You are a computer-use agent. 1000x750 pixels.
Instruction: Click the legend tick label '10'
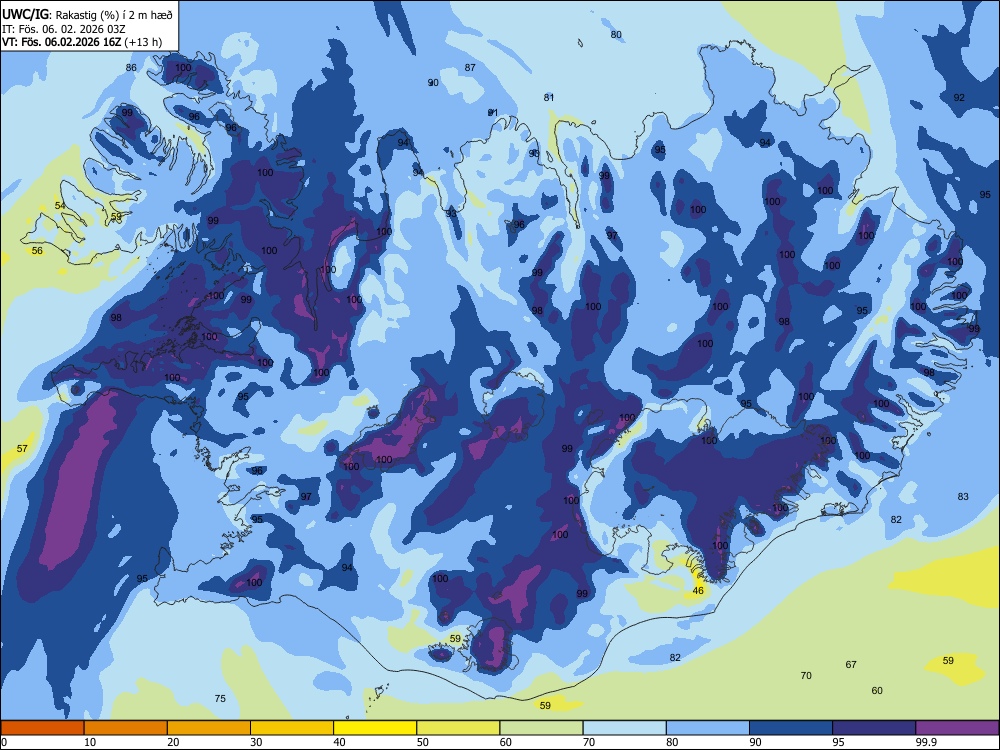90,742
